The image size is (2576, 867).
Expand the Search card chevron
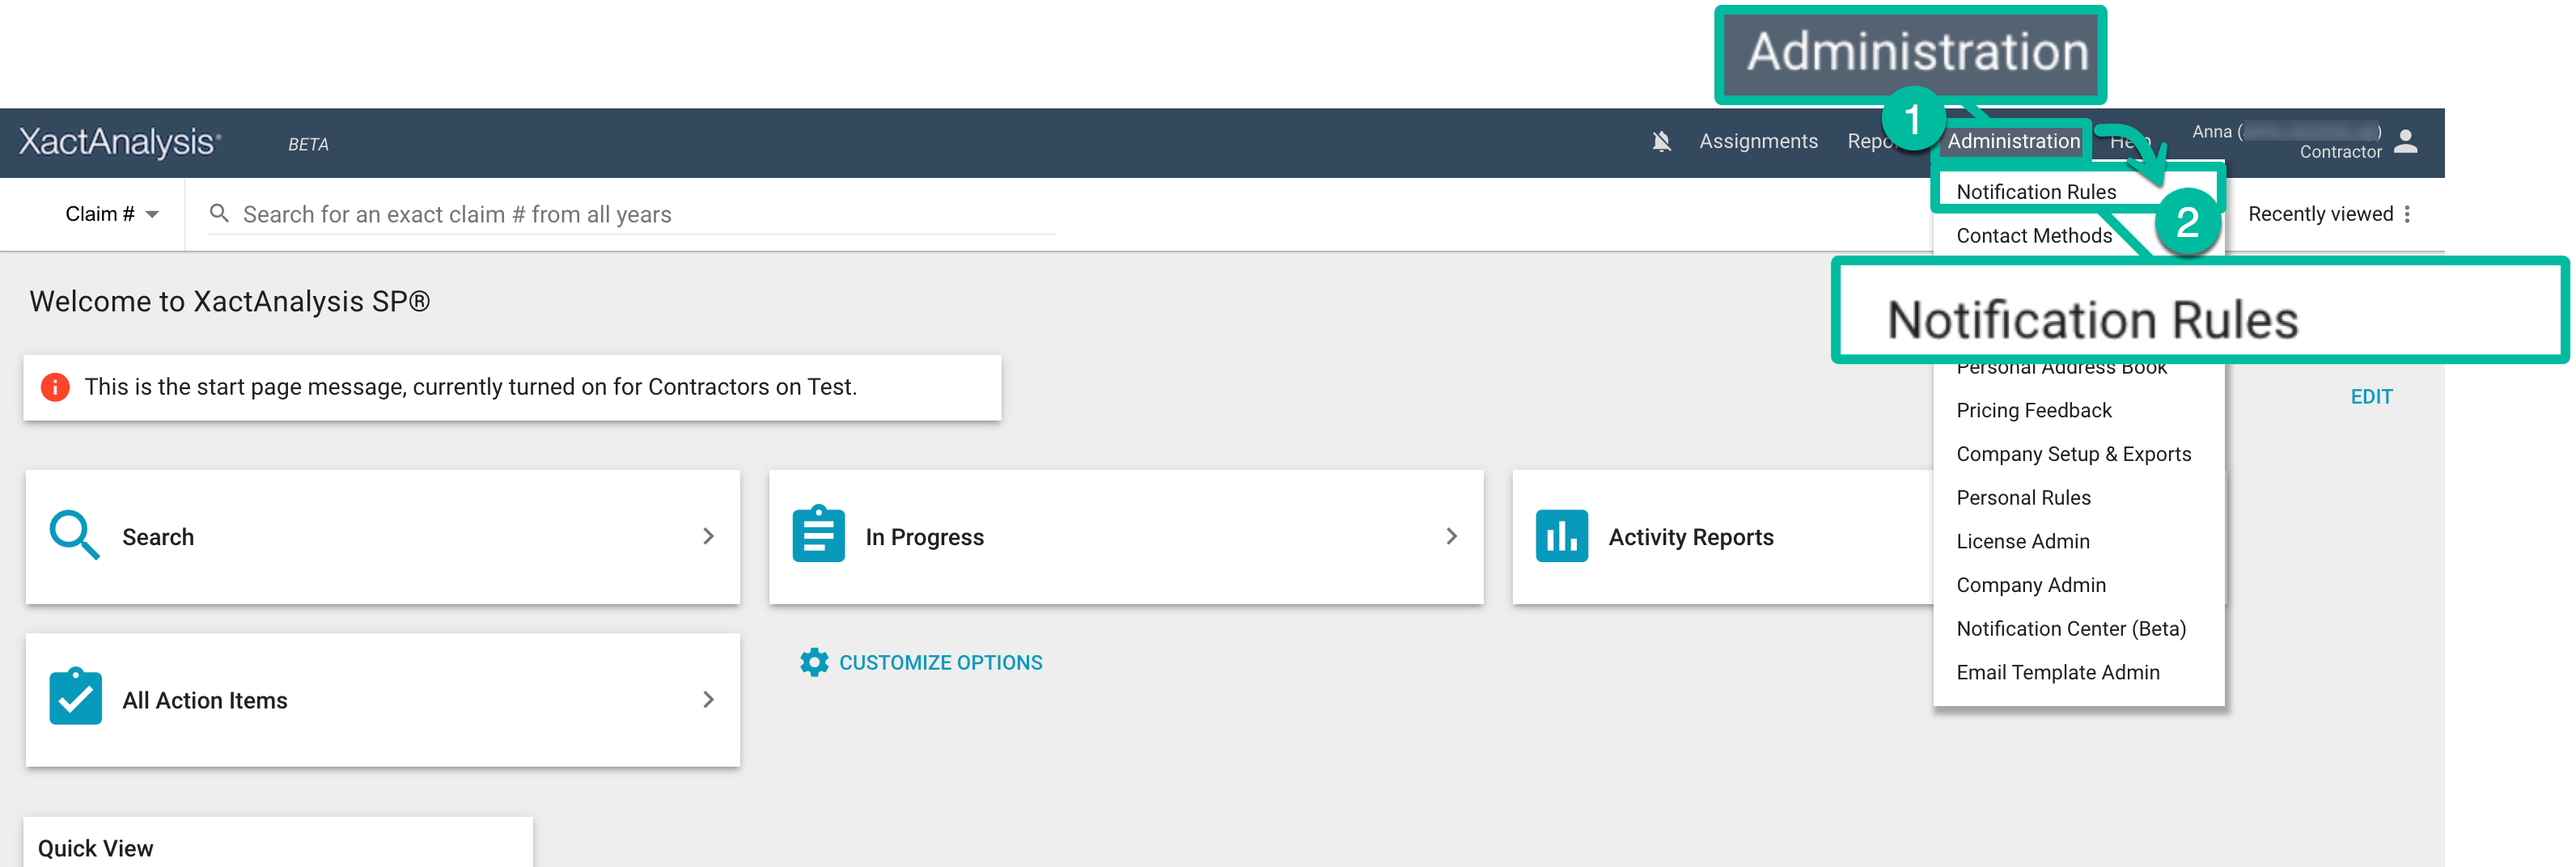tap(708, 536)
